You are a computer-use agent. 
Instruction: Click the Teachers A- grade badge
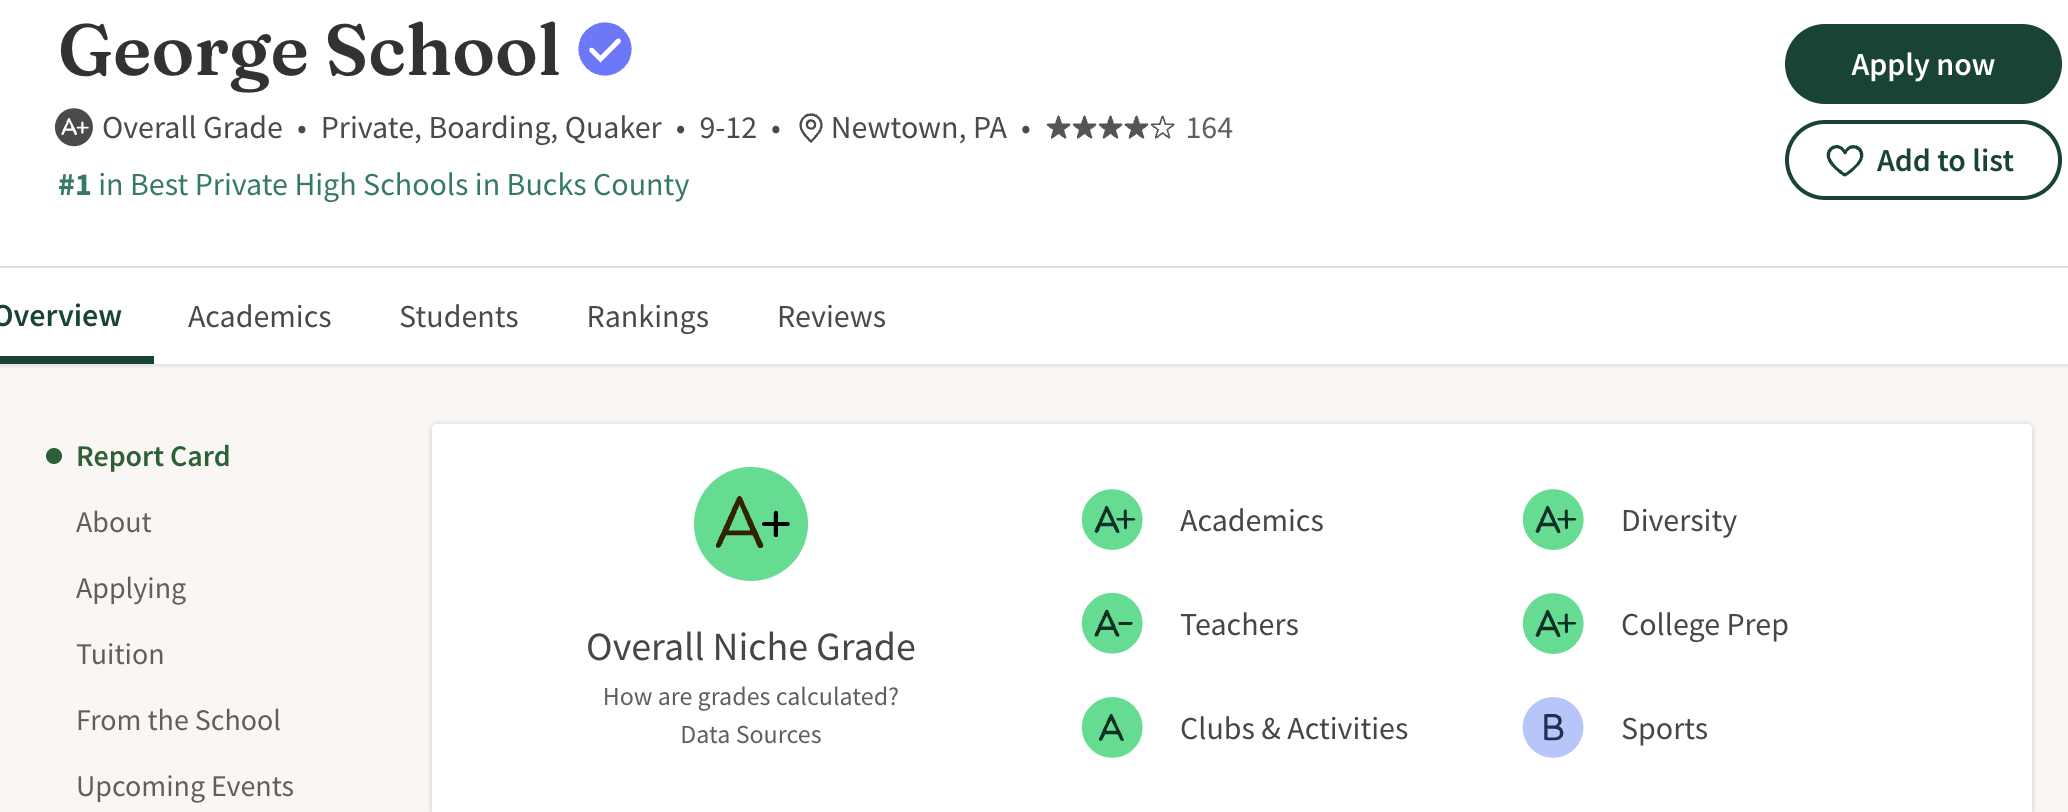click(1112, 624)
